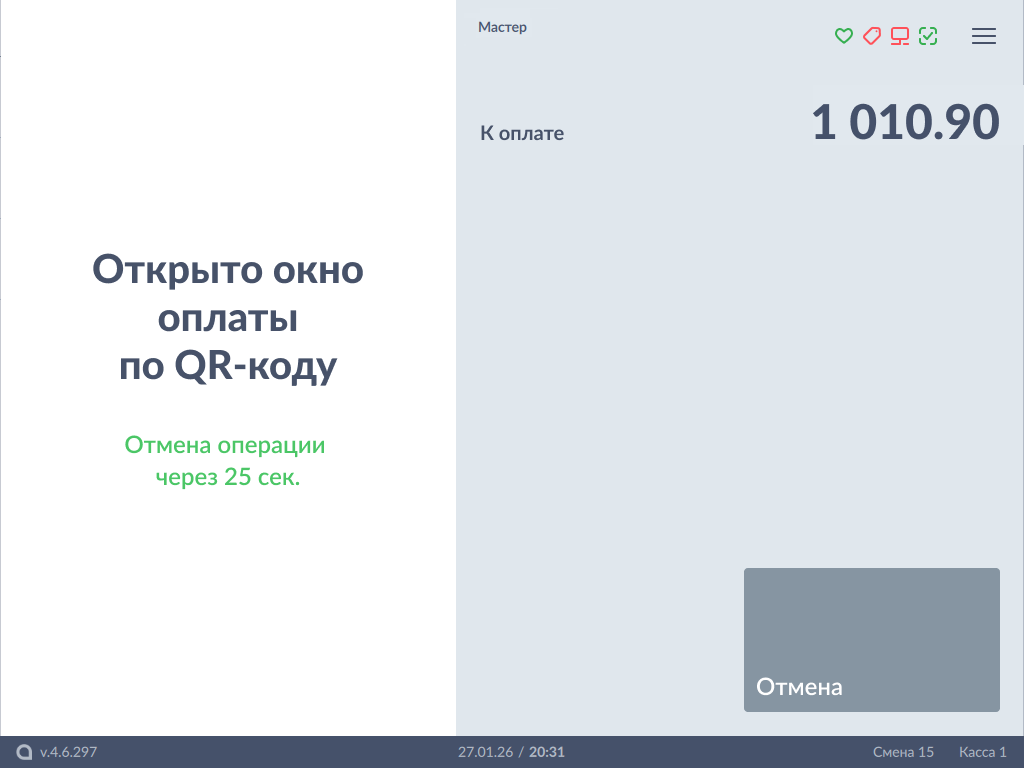Image resolution: width=1024 pixels, height=768 pixels.
Task: Click "через 25 сек." countdown line
Action: (x=228, y=477)
